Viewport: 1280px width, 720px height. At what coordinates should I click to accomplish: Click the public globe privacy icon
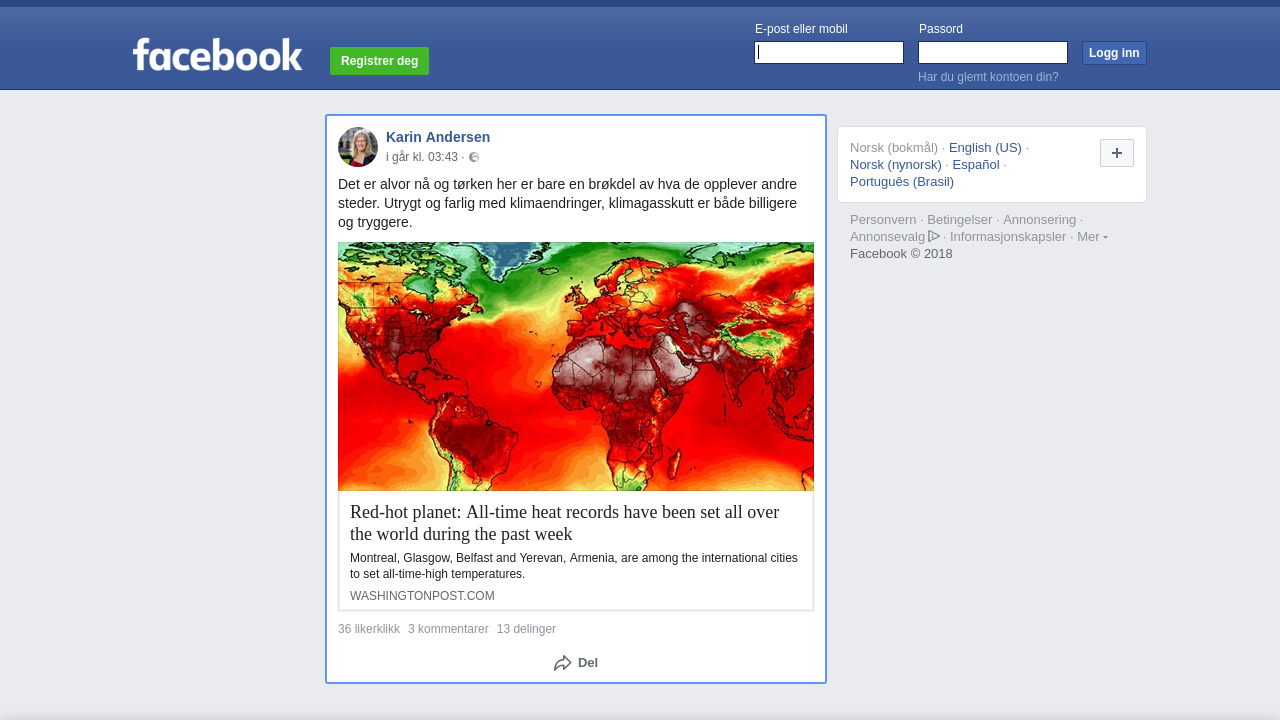474,157
